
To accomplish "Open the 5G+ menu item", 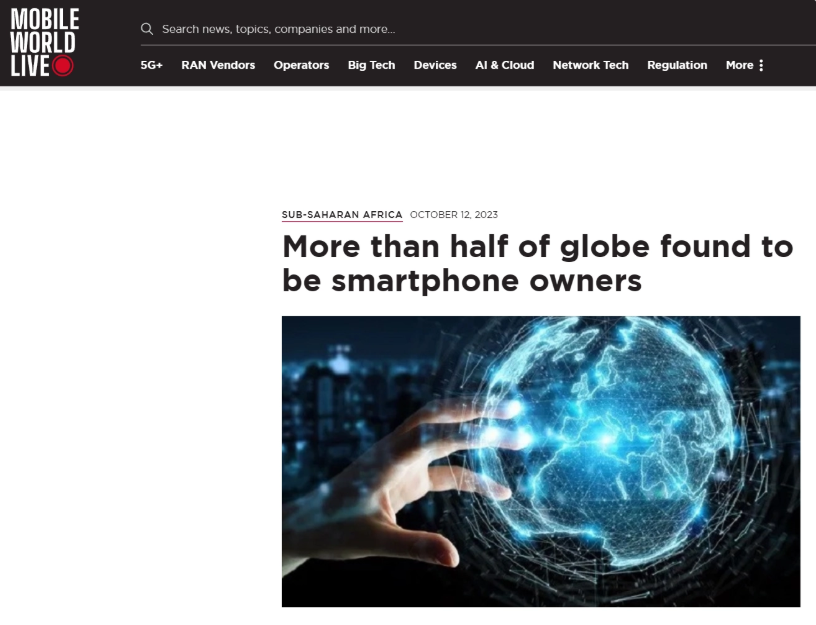I will tap(151, 65).
